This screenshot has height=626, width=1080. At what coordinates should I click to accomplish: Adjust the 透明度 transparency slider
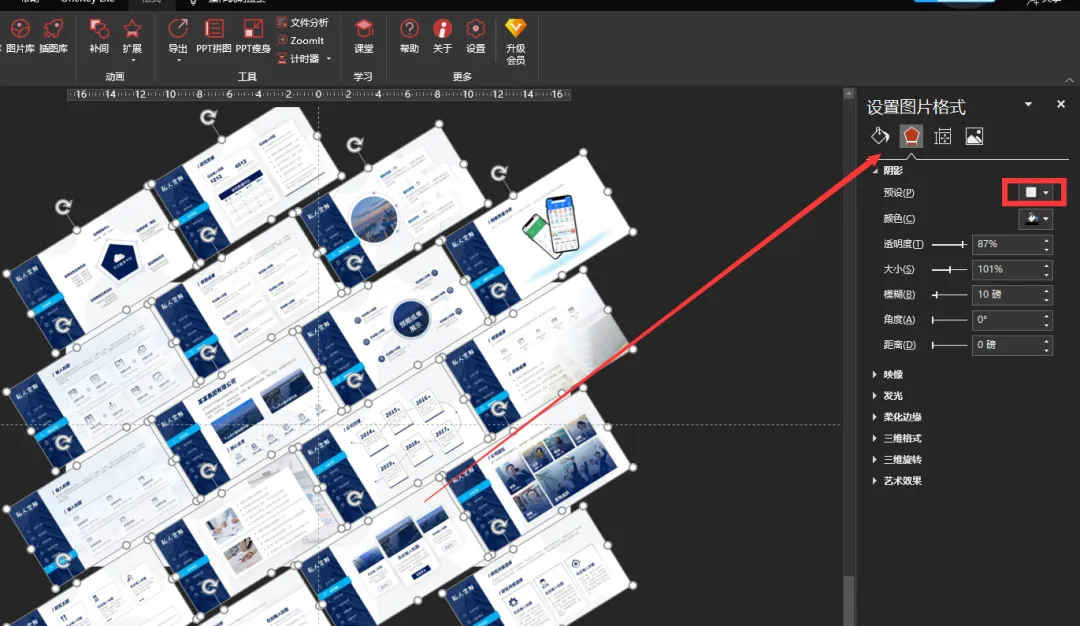coord(950,244)
